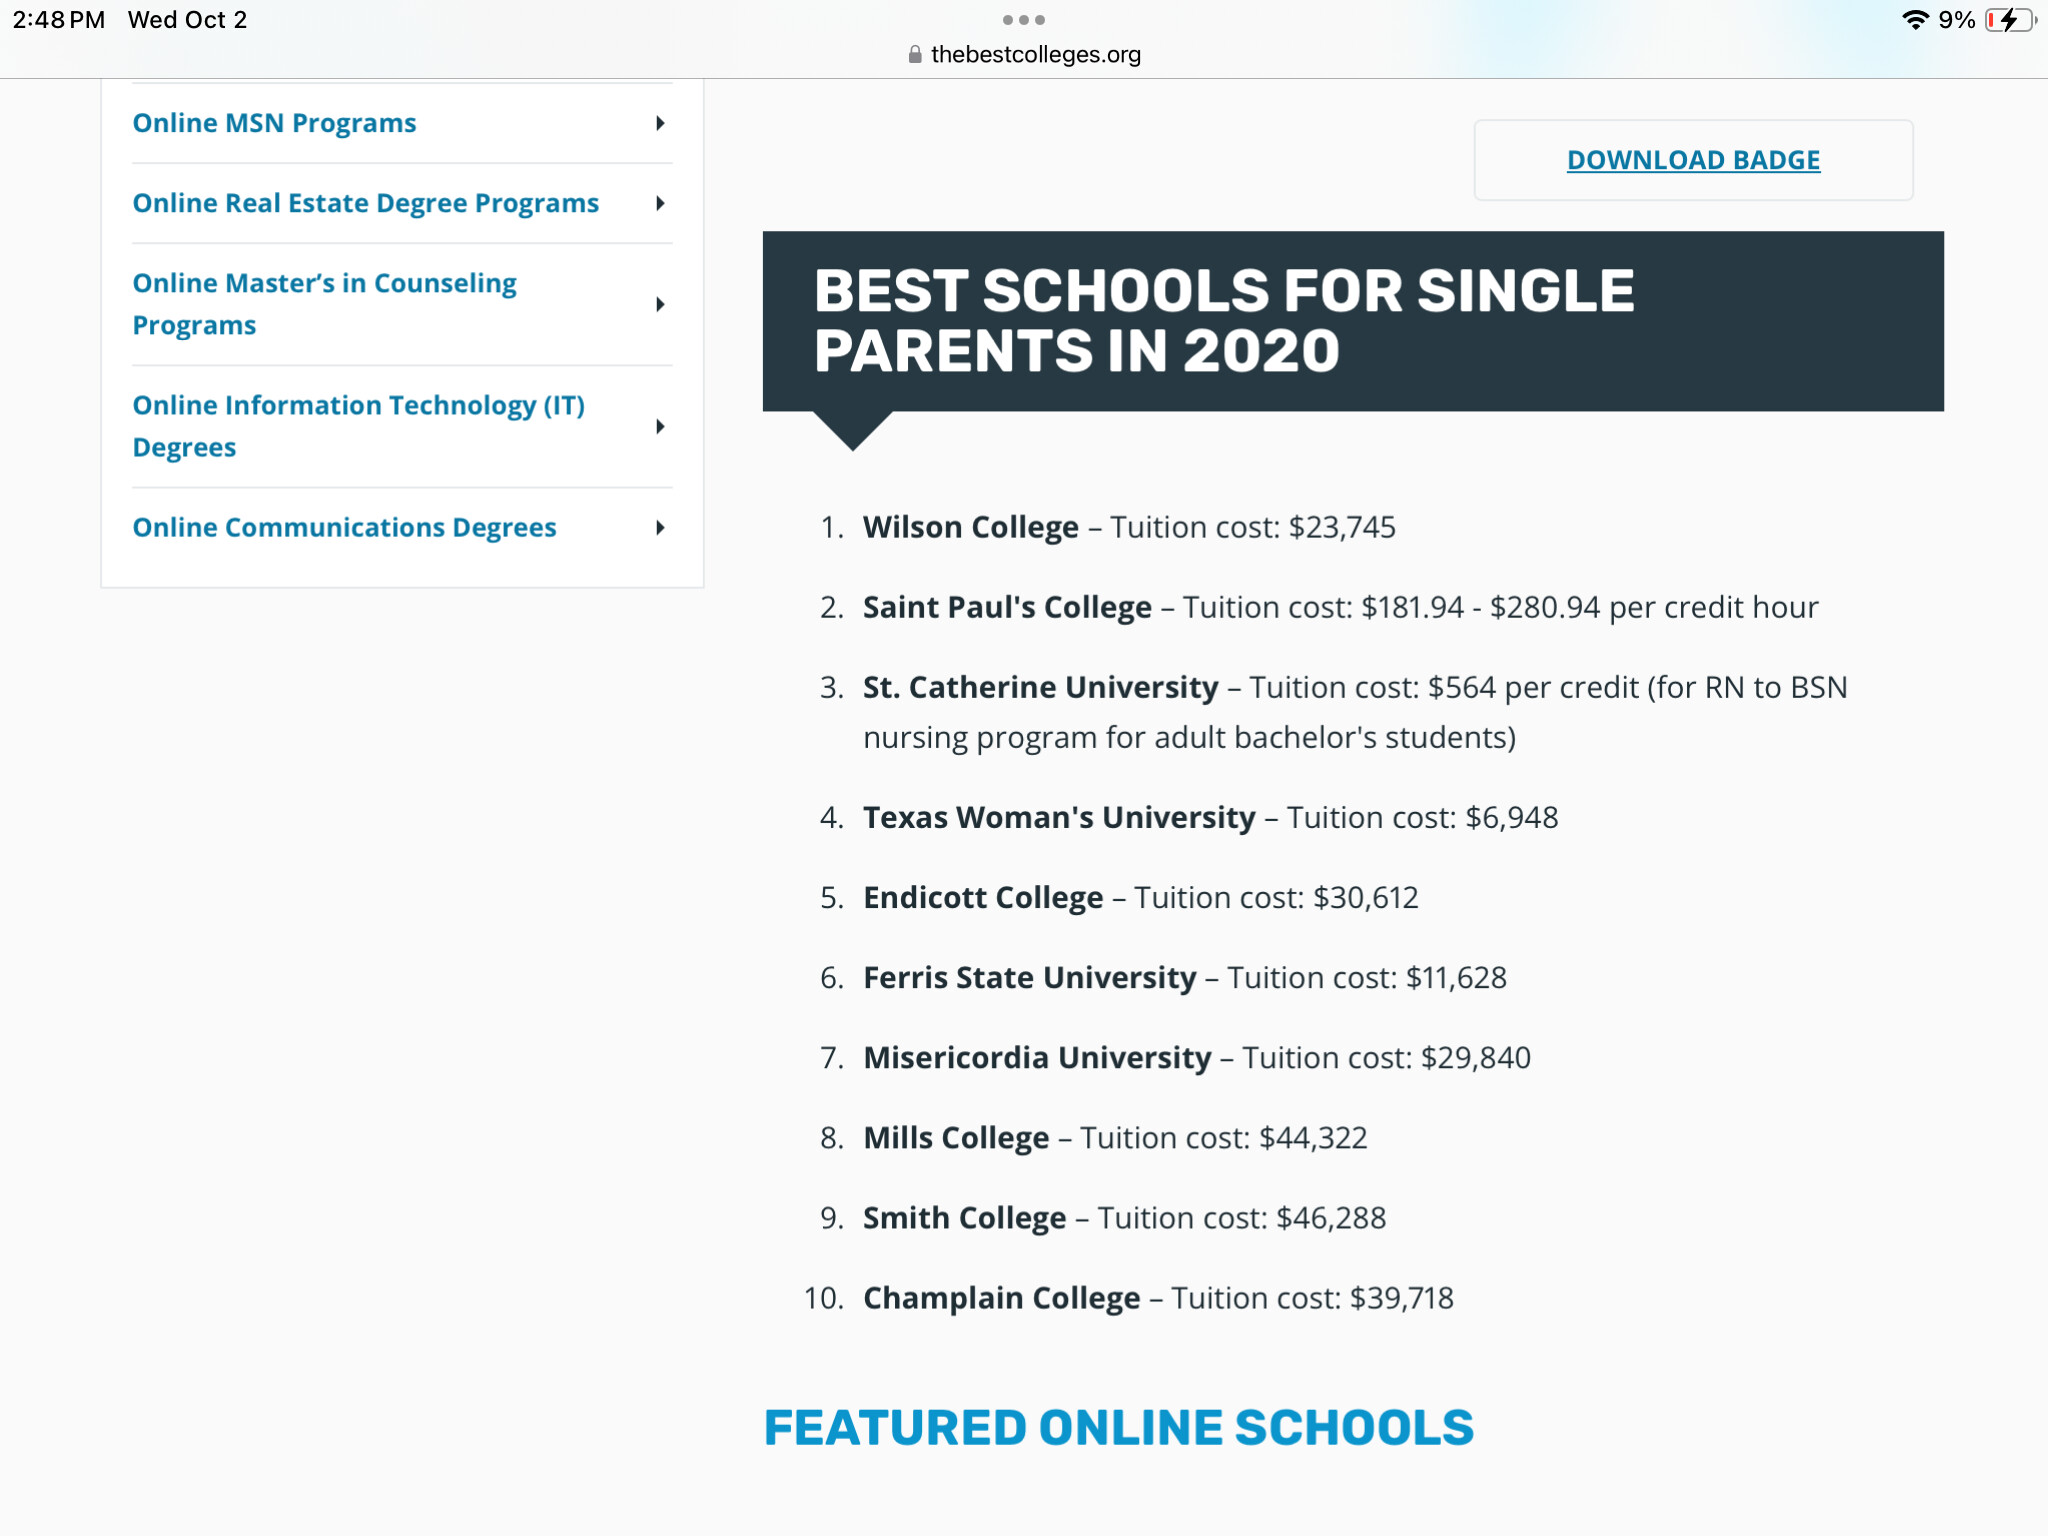Screen dimensions: 2048x1536
Task: Select Ferris State University entry
Action: [1029, 977]
